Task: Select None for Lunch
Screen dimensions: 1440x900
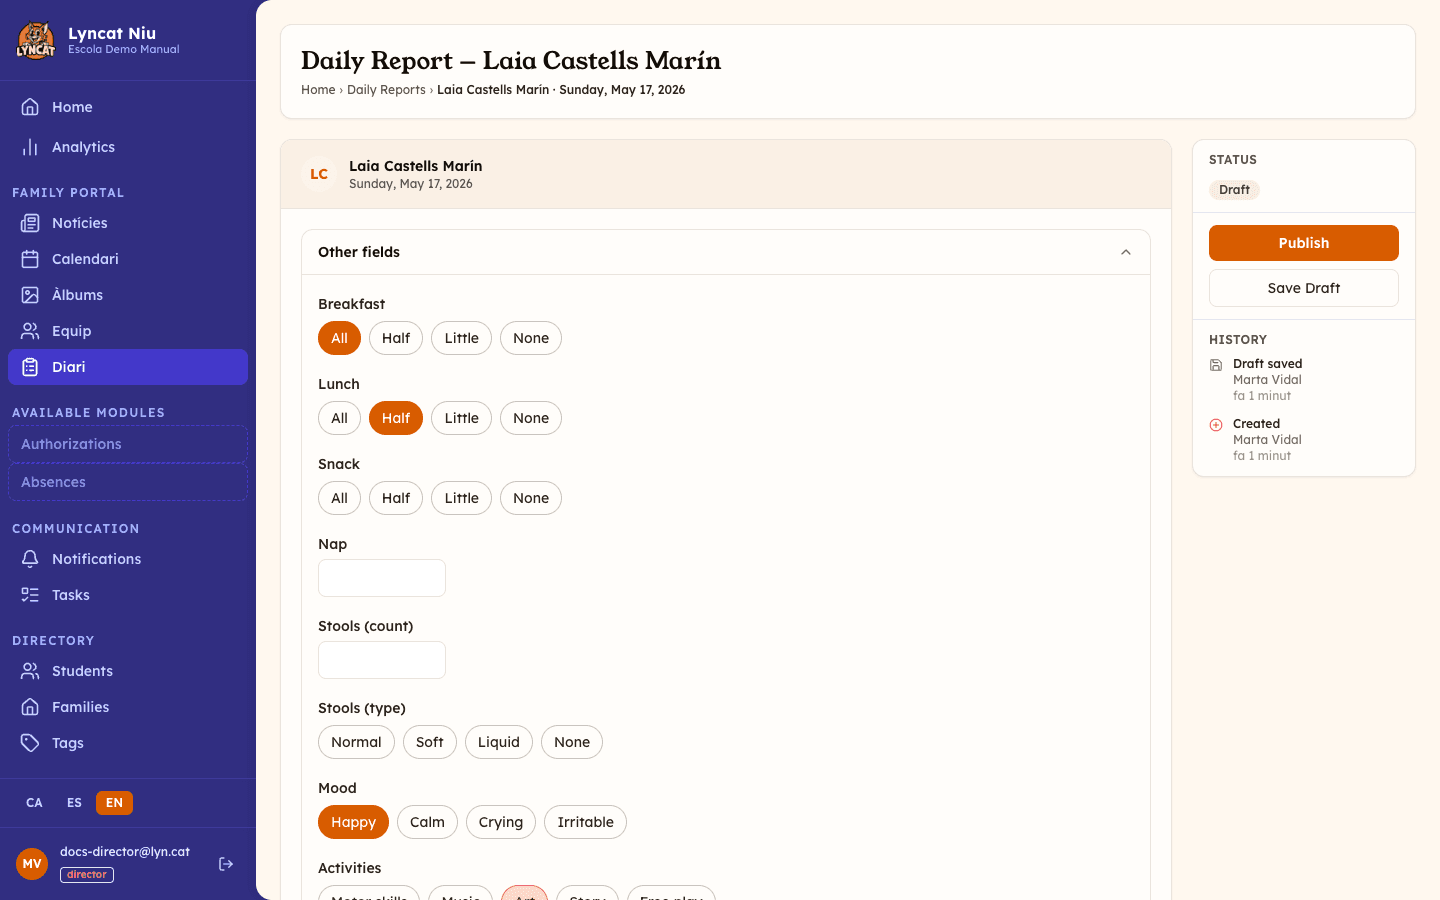Action: coord(531,418)
